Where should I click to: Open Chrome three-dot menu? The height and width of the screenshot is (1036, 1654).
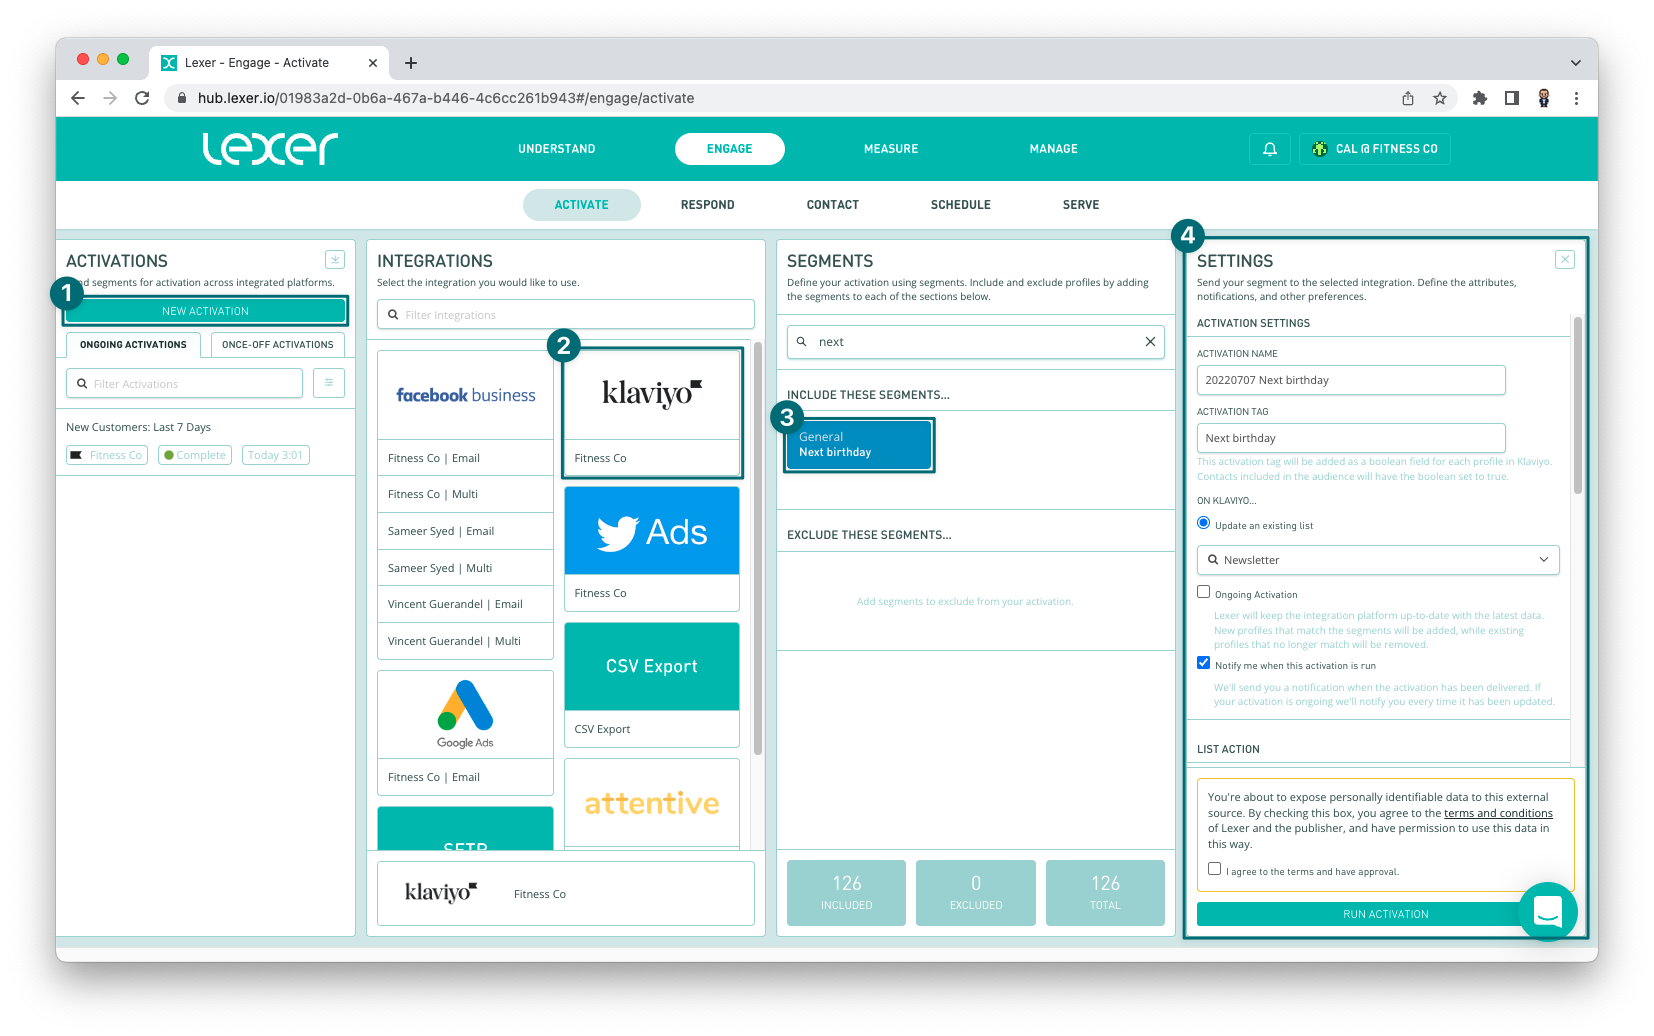click(1576, 98)
